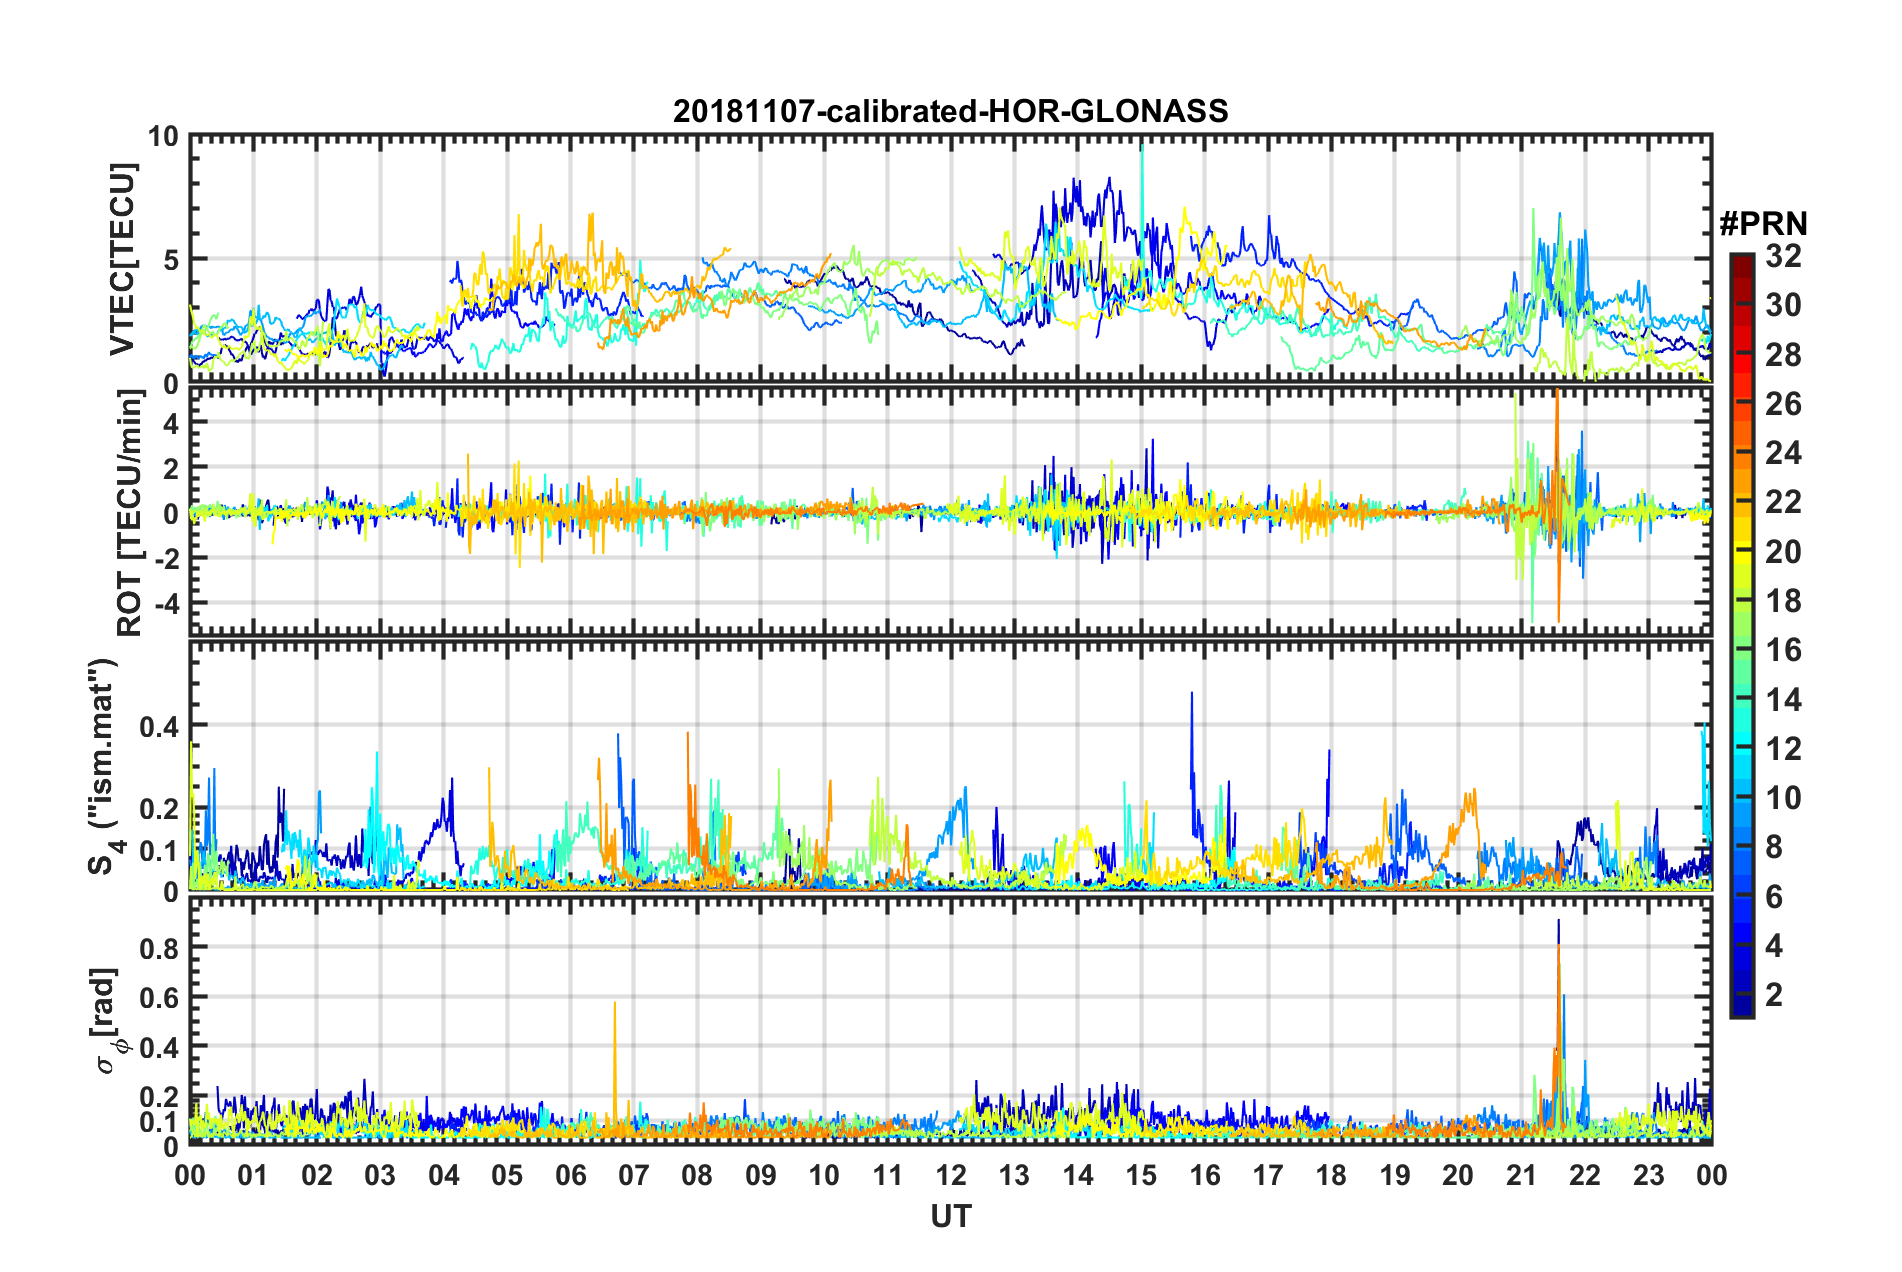Click inside the VTEC time-series plot panel
Image resolution: width=1902 pixels, height=1272 pixels.
[x=951, y=259]
